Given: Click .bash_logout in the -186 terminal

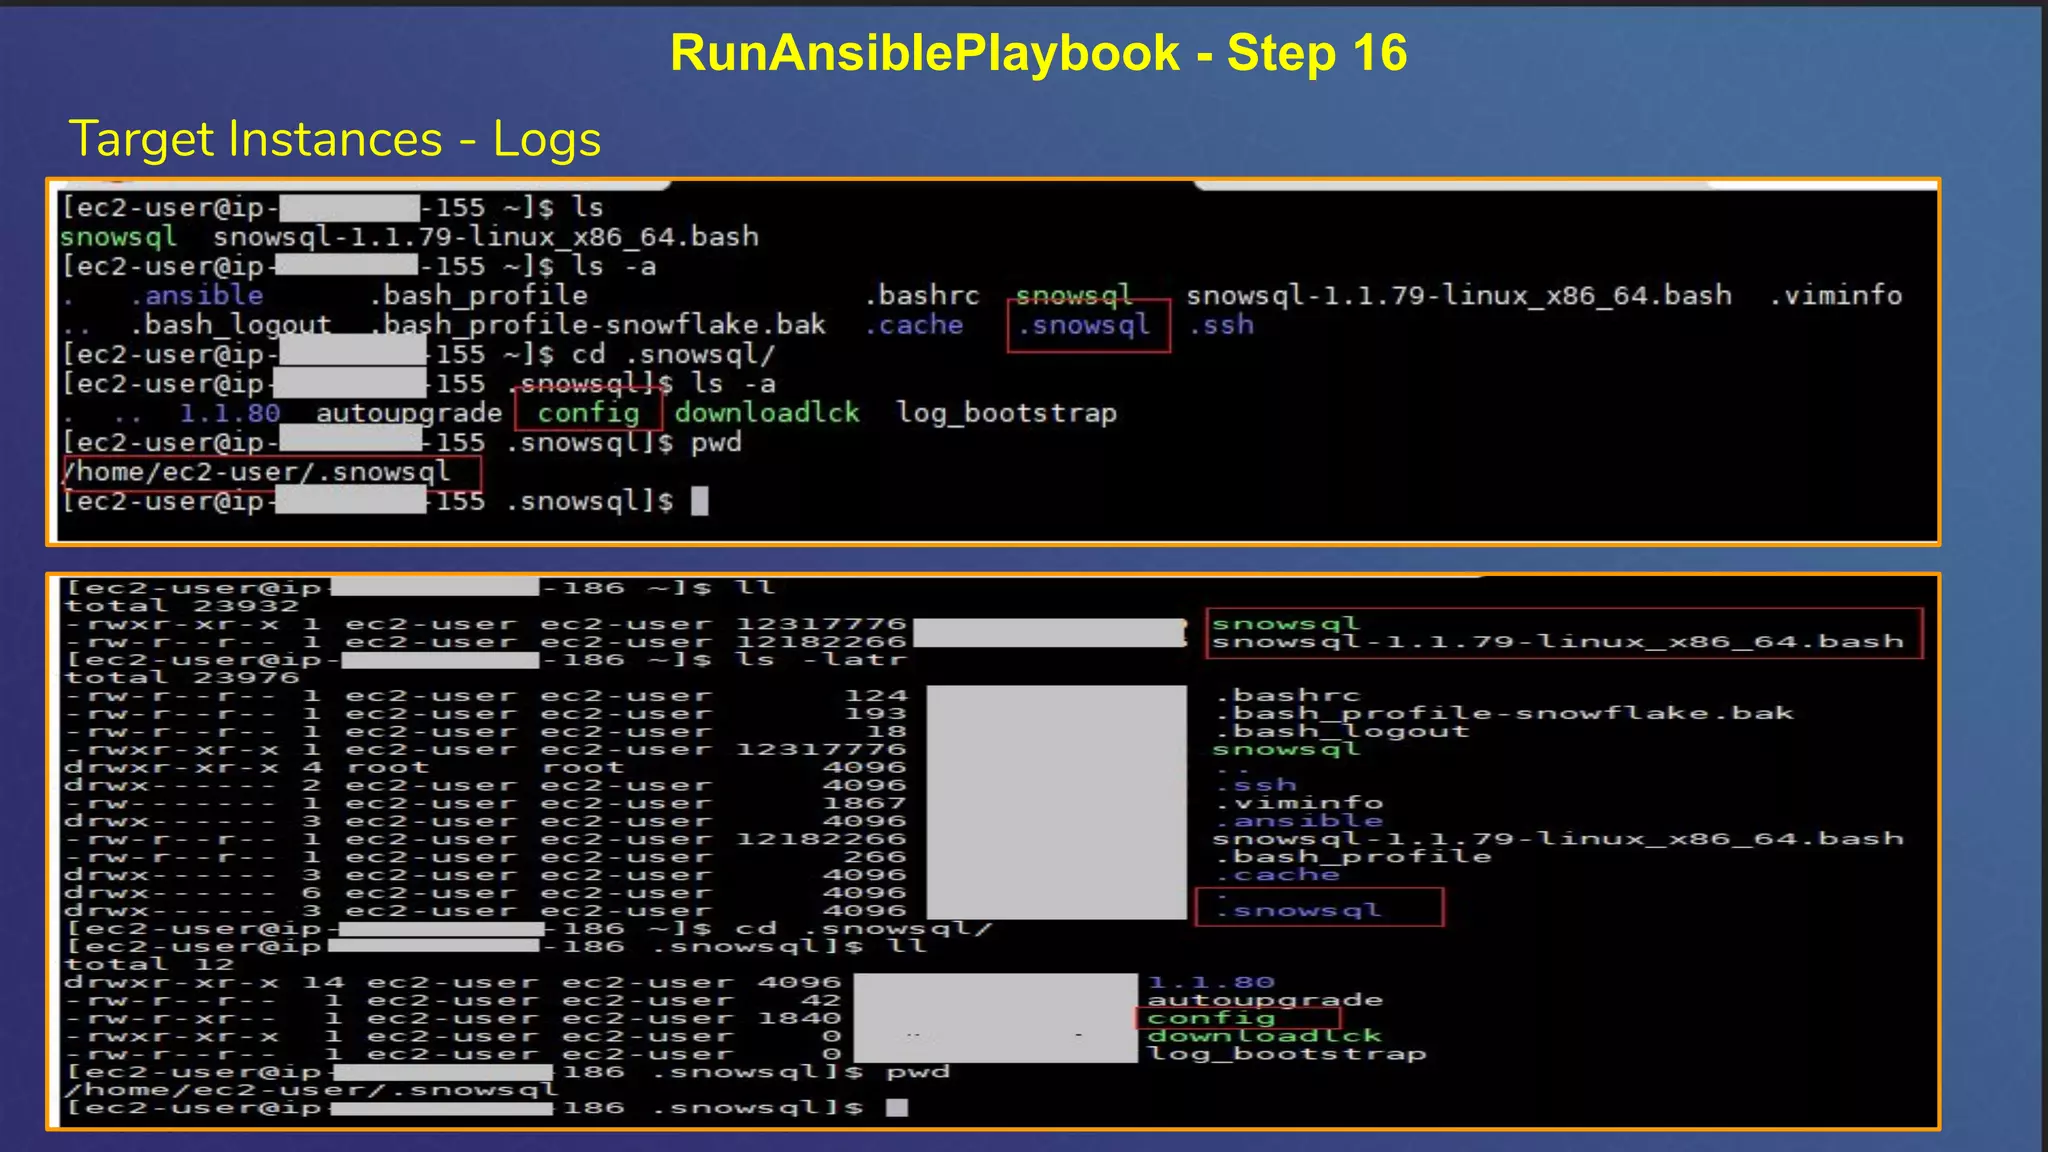Looking at the screenshot, I should click(x=1342, y=732).
